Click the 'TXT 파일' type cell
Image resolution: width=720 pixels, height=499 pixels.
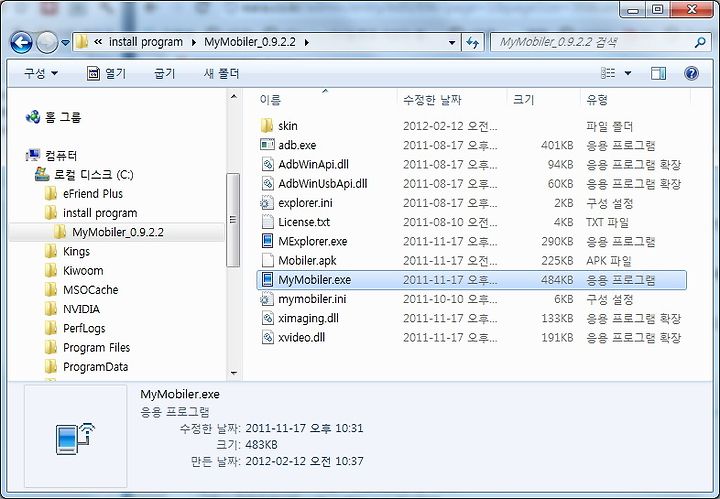pos(608,222)
